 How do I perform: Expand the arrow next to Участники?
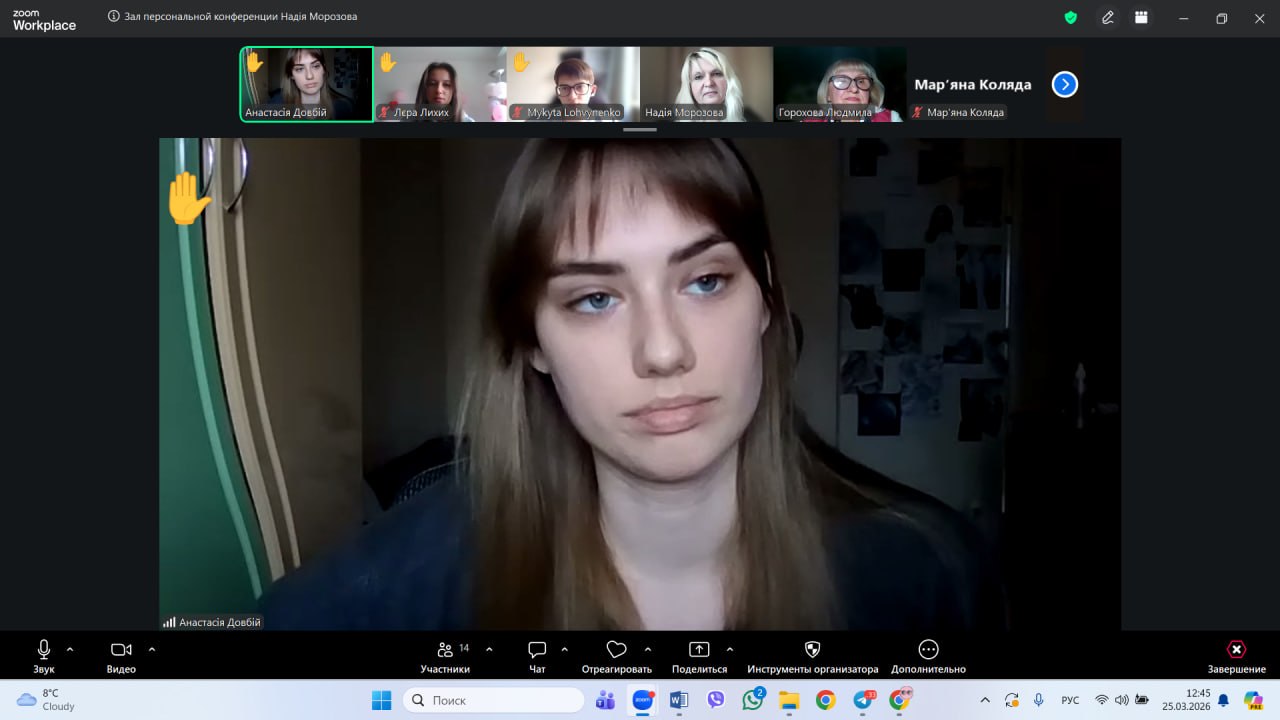pyautogui.click(x=489, y=649)
